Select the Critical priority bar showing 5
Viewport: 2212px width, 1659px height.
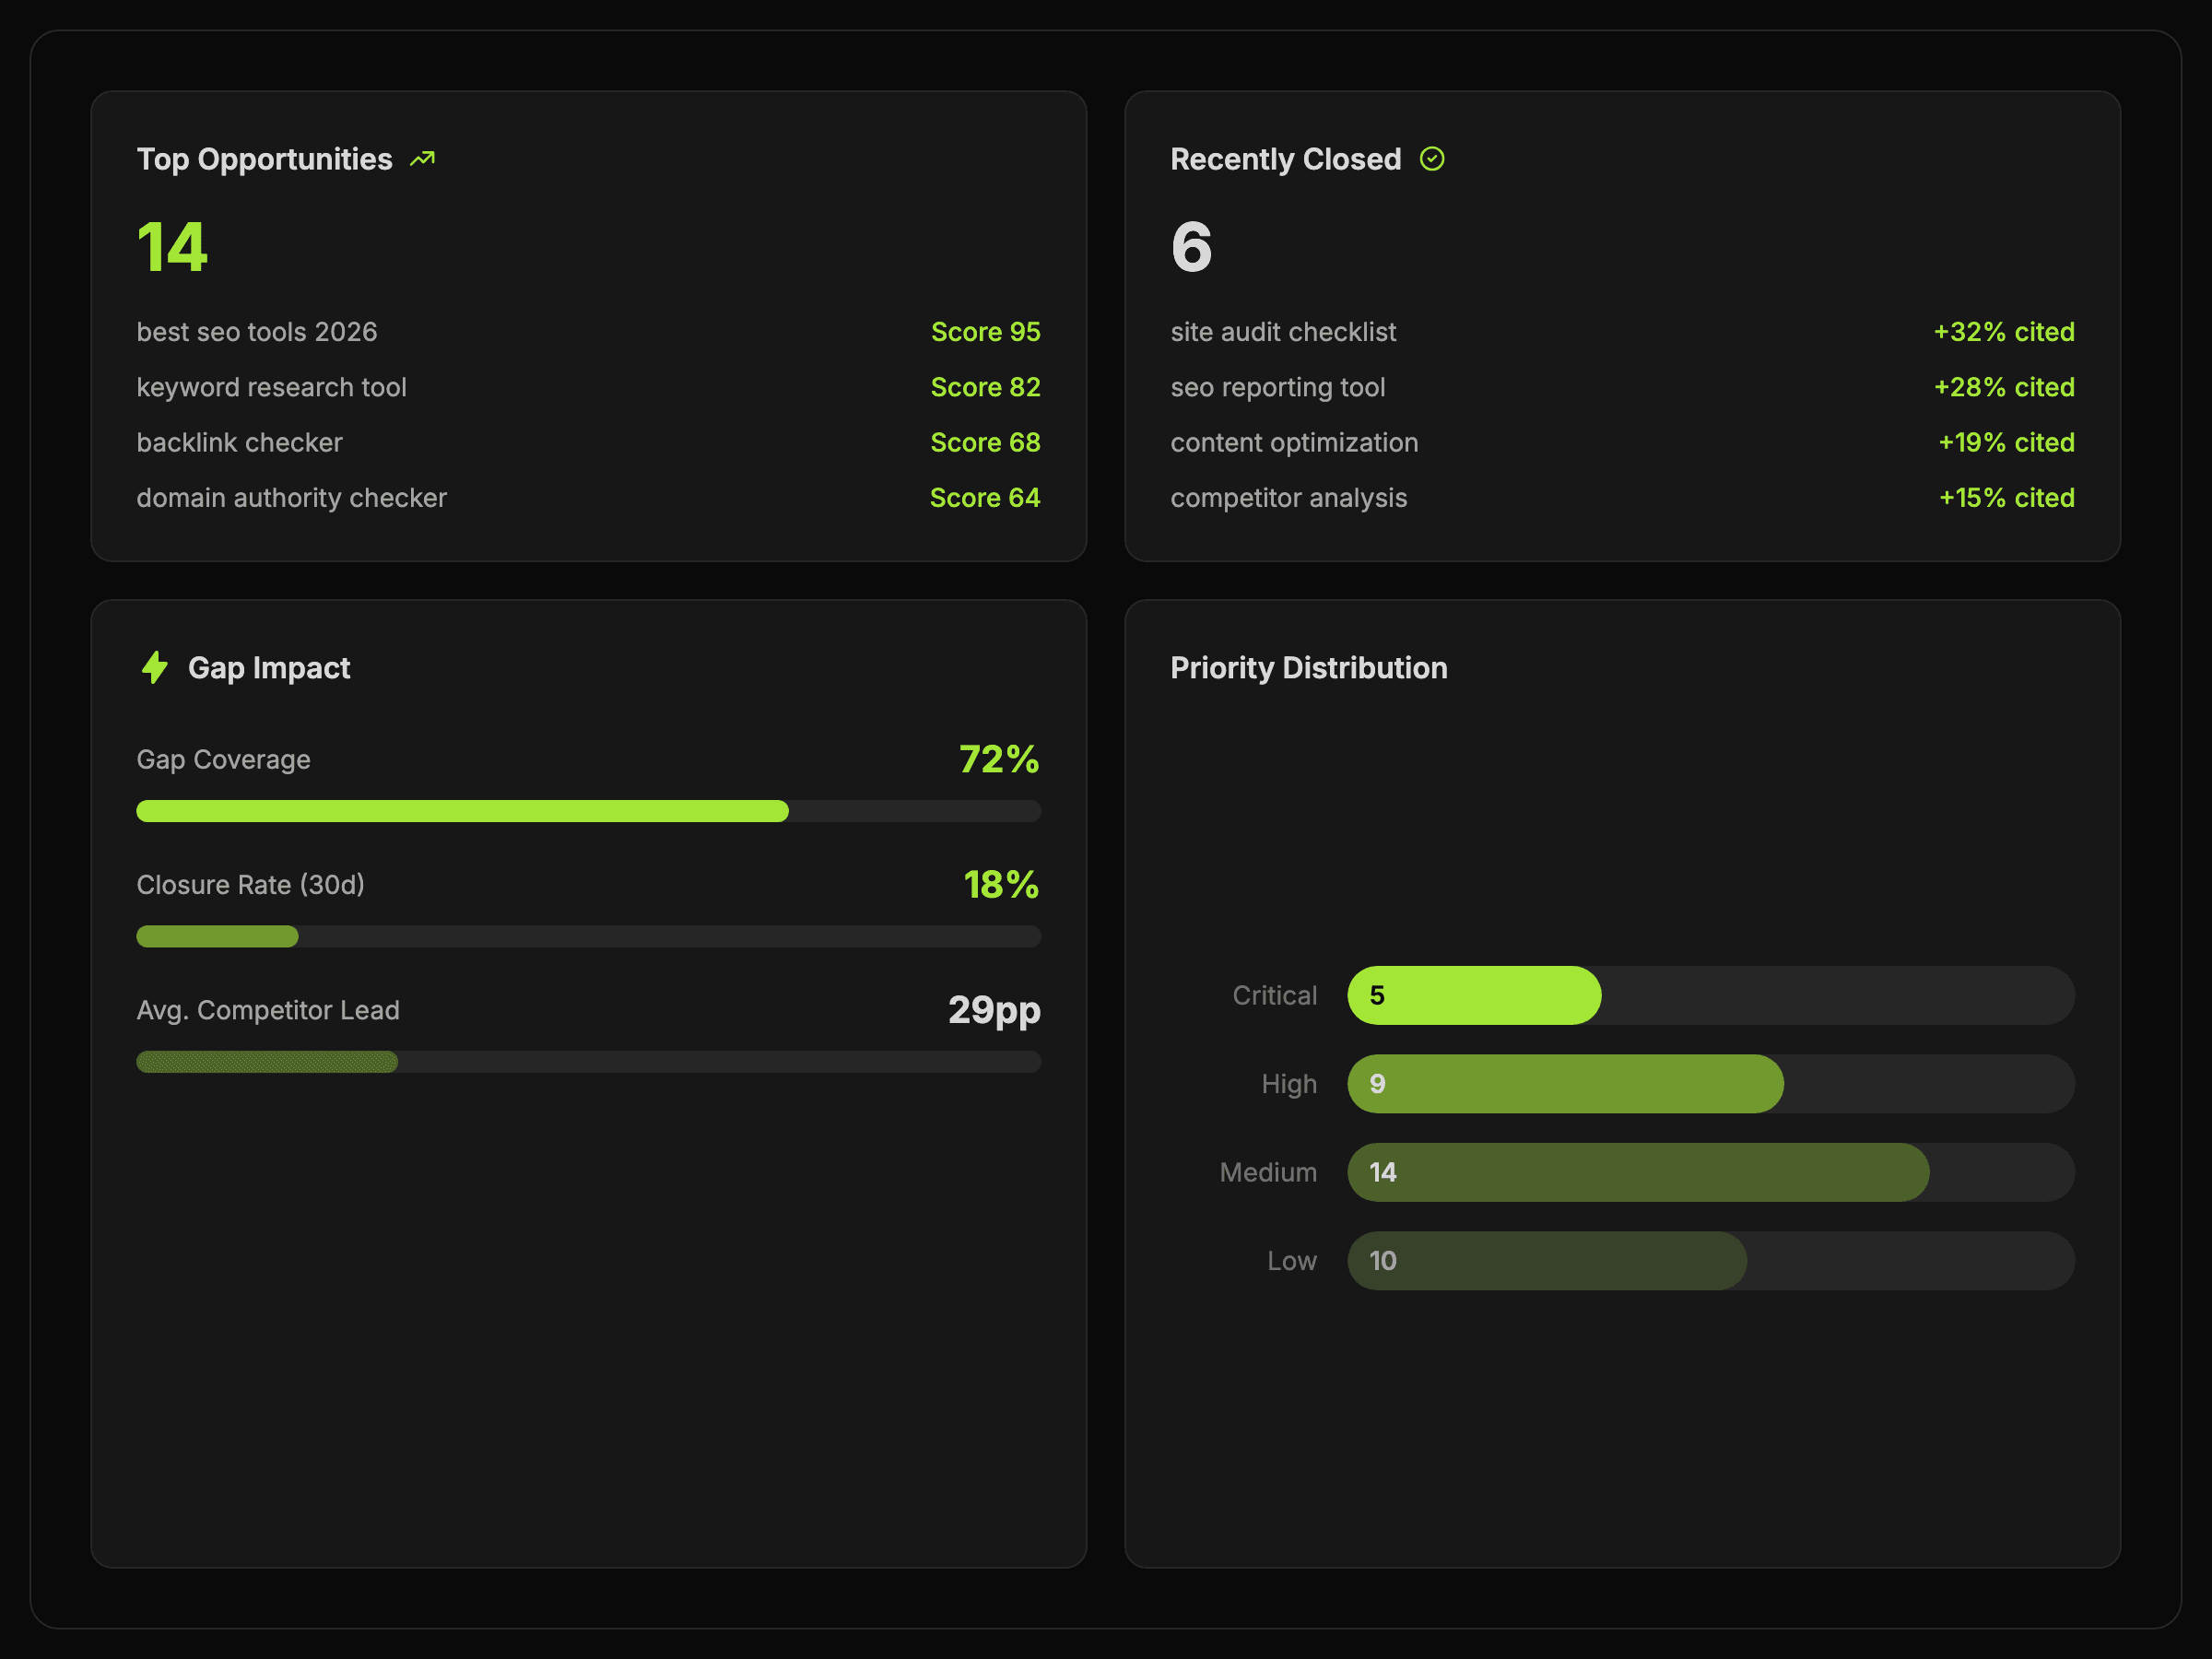(1473, 995)
